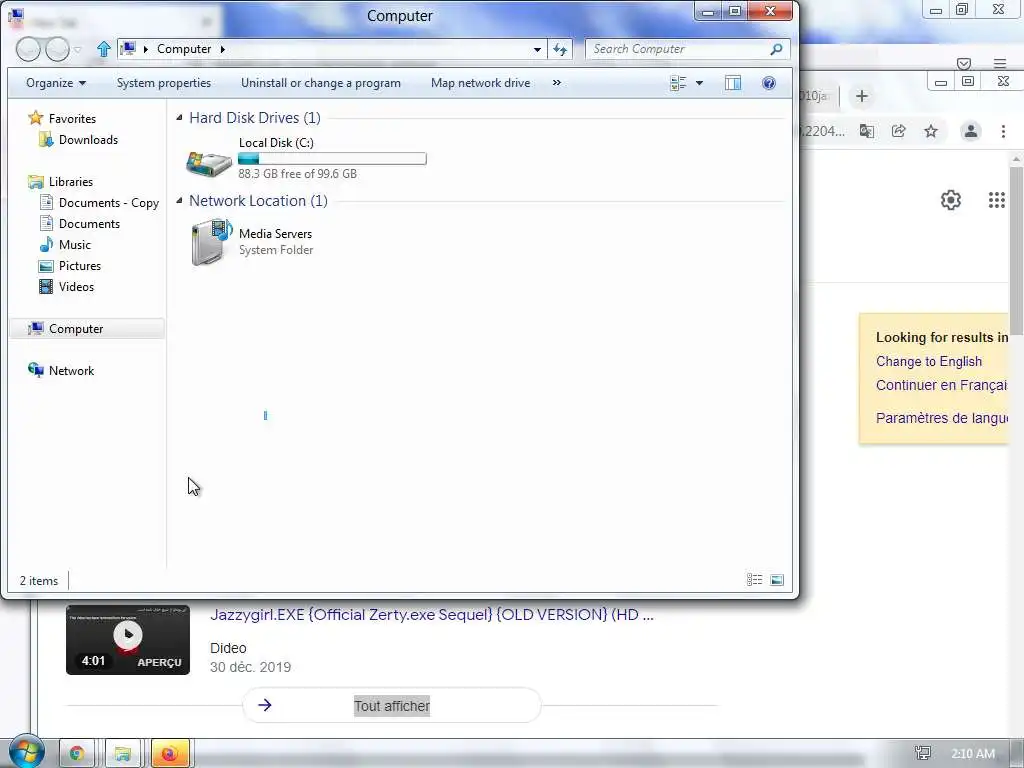This screenshot has width=1024, height=768.
Task: Bookmark this page with star icon
Action: coord(931,131)
